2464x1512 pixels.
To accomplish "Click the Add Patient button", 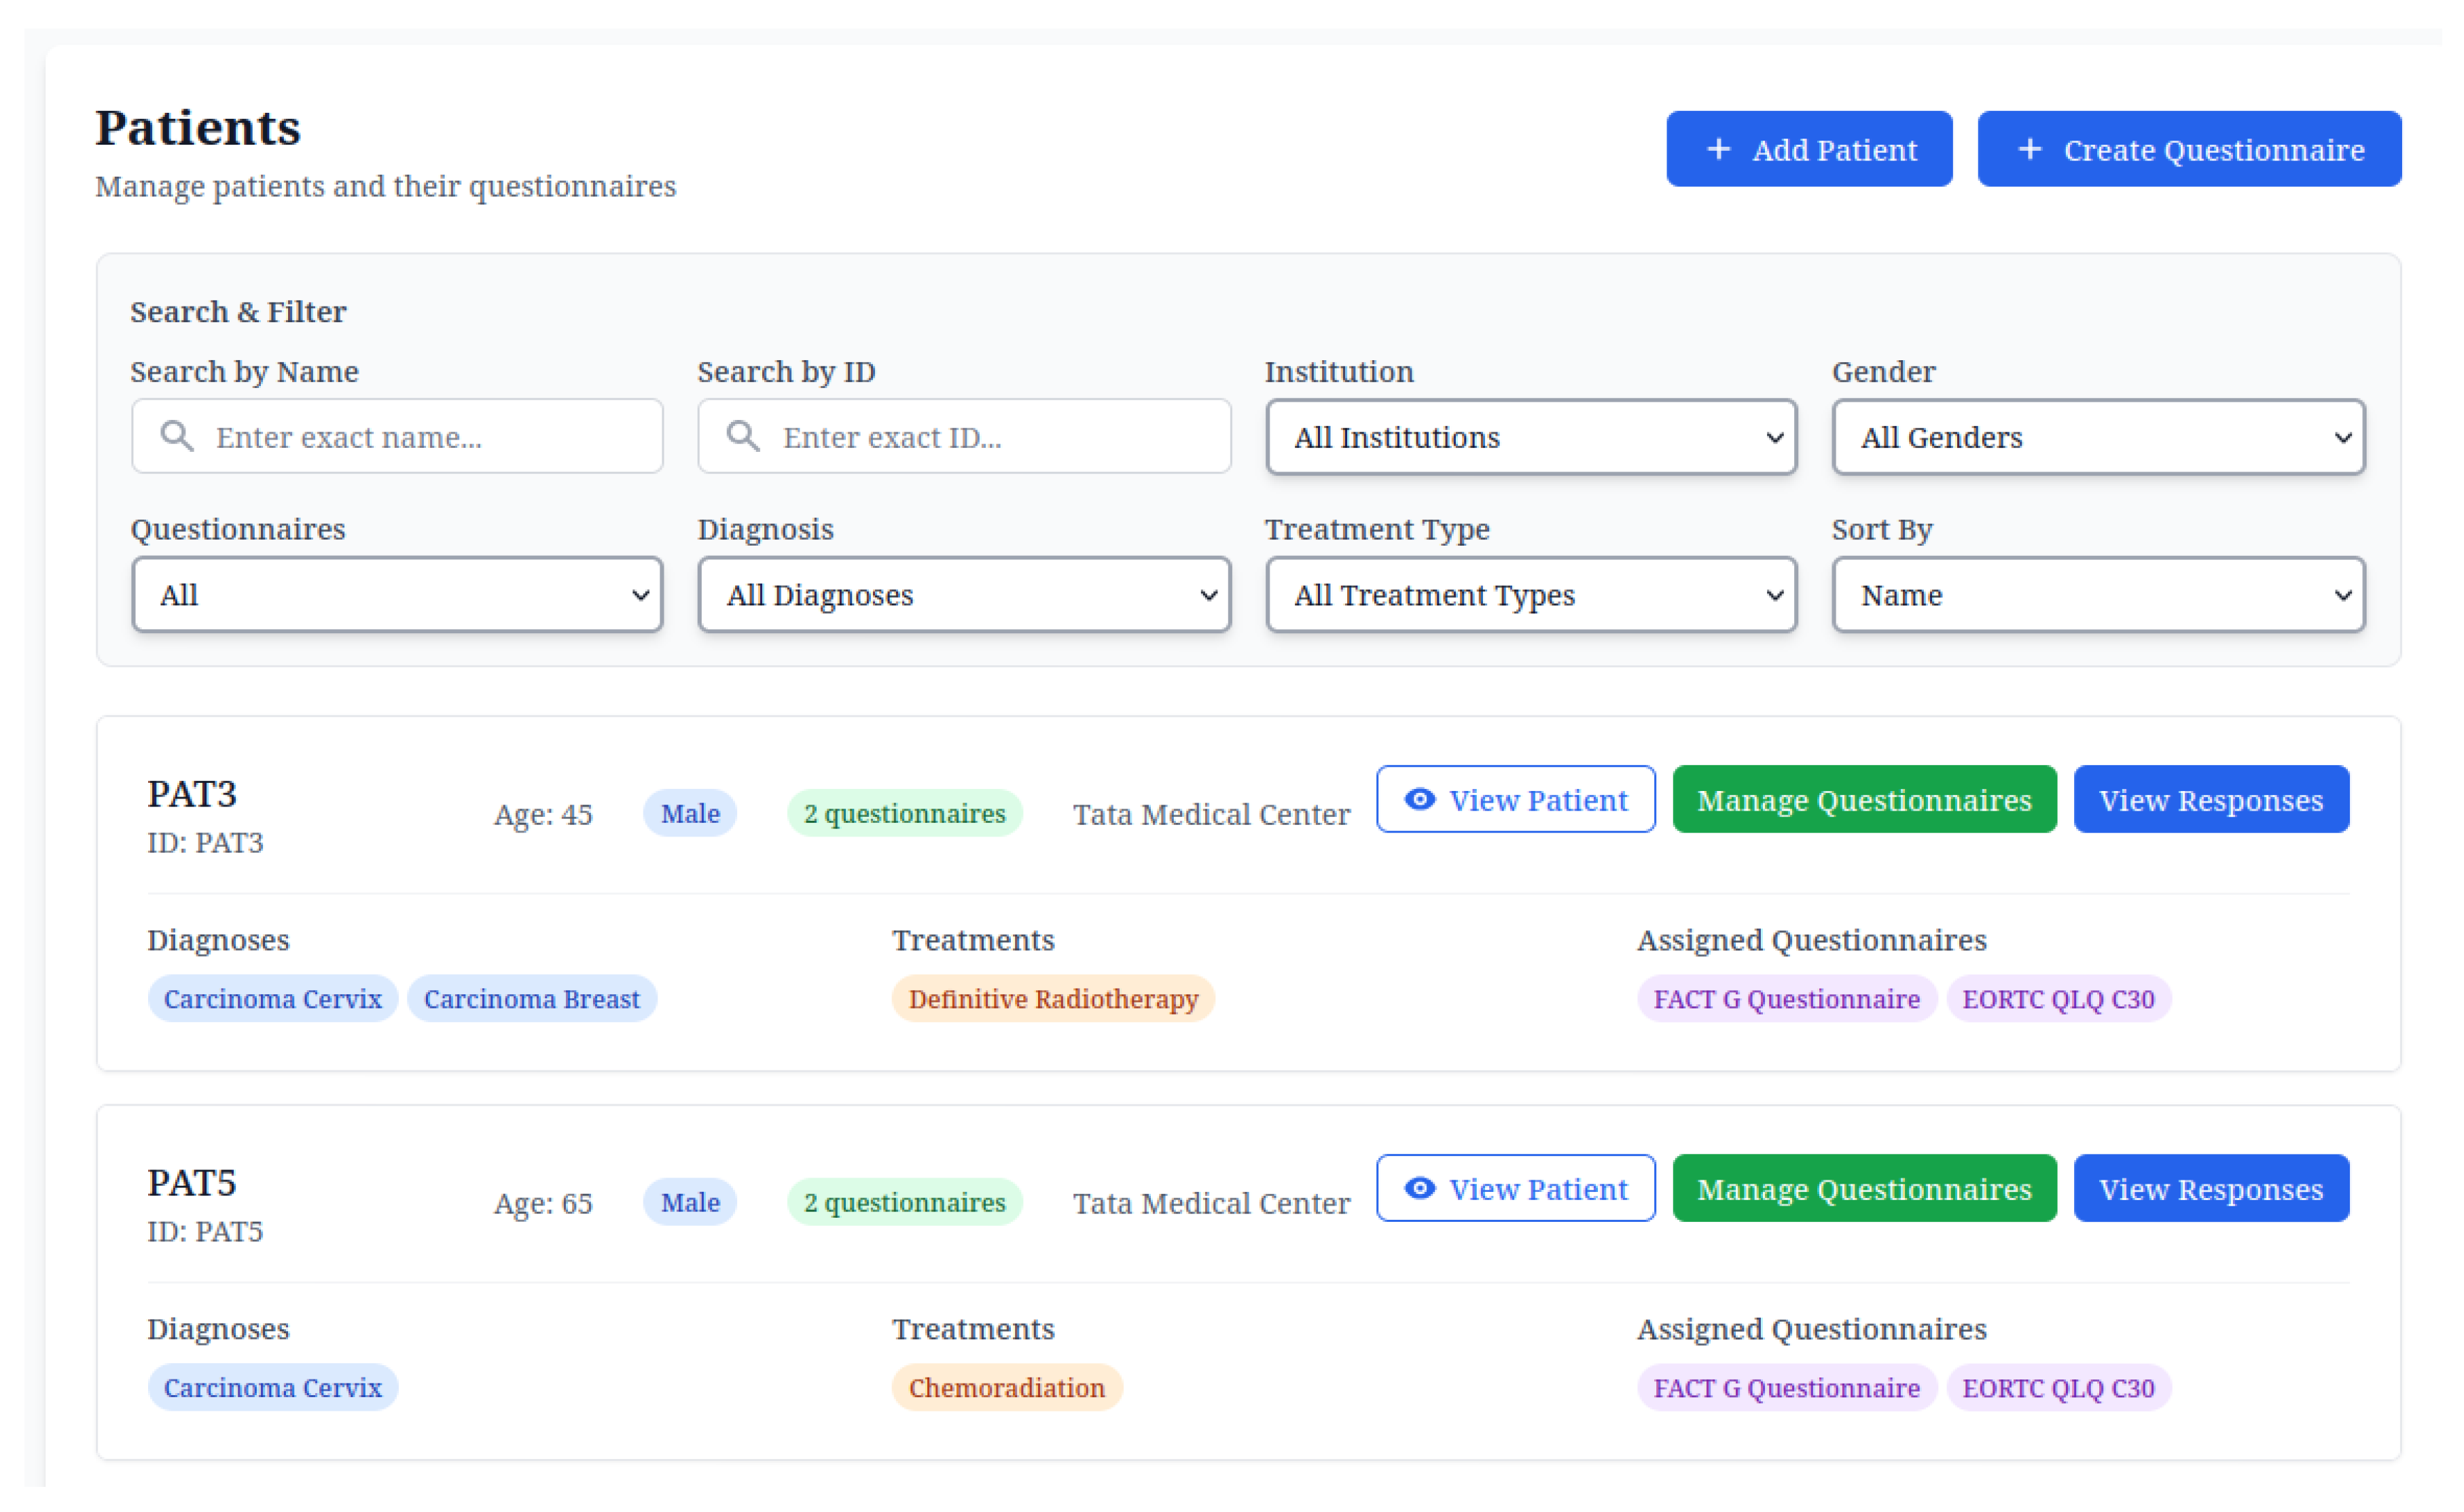I will (x=1809, y=148).
